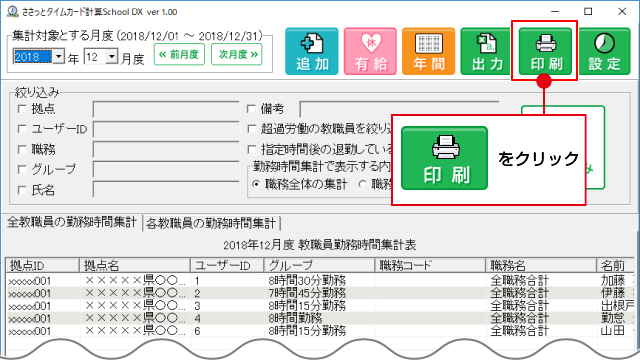Enable the ユーザーID filter checkbox
The width and height of the screenshot is (640, 364).
coord(22,129)
